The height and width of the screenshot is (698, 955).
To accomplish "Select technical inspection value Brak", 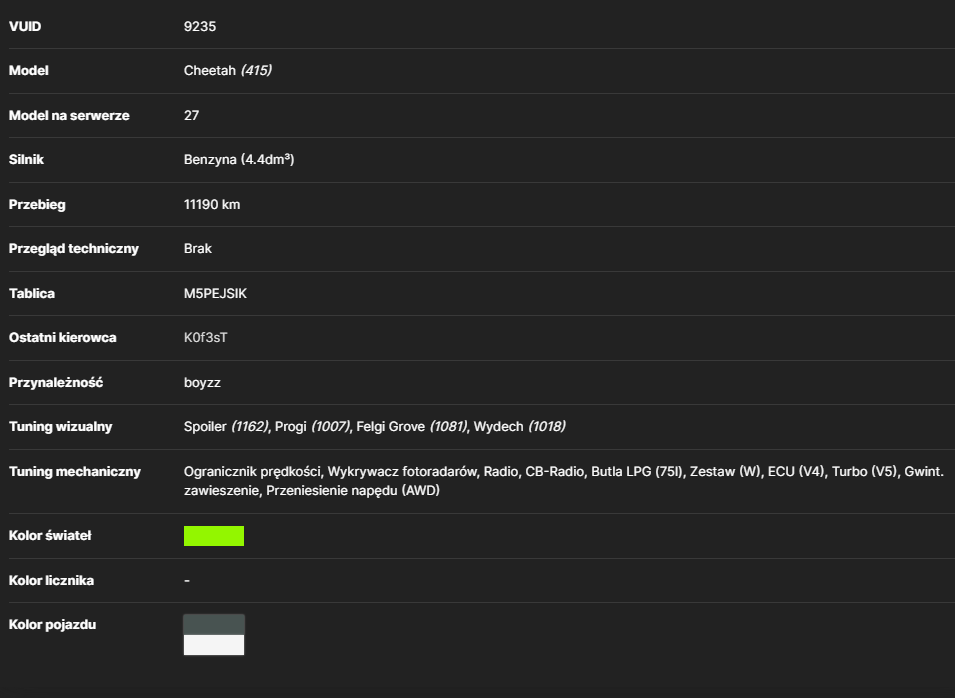I will (198, 249).
